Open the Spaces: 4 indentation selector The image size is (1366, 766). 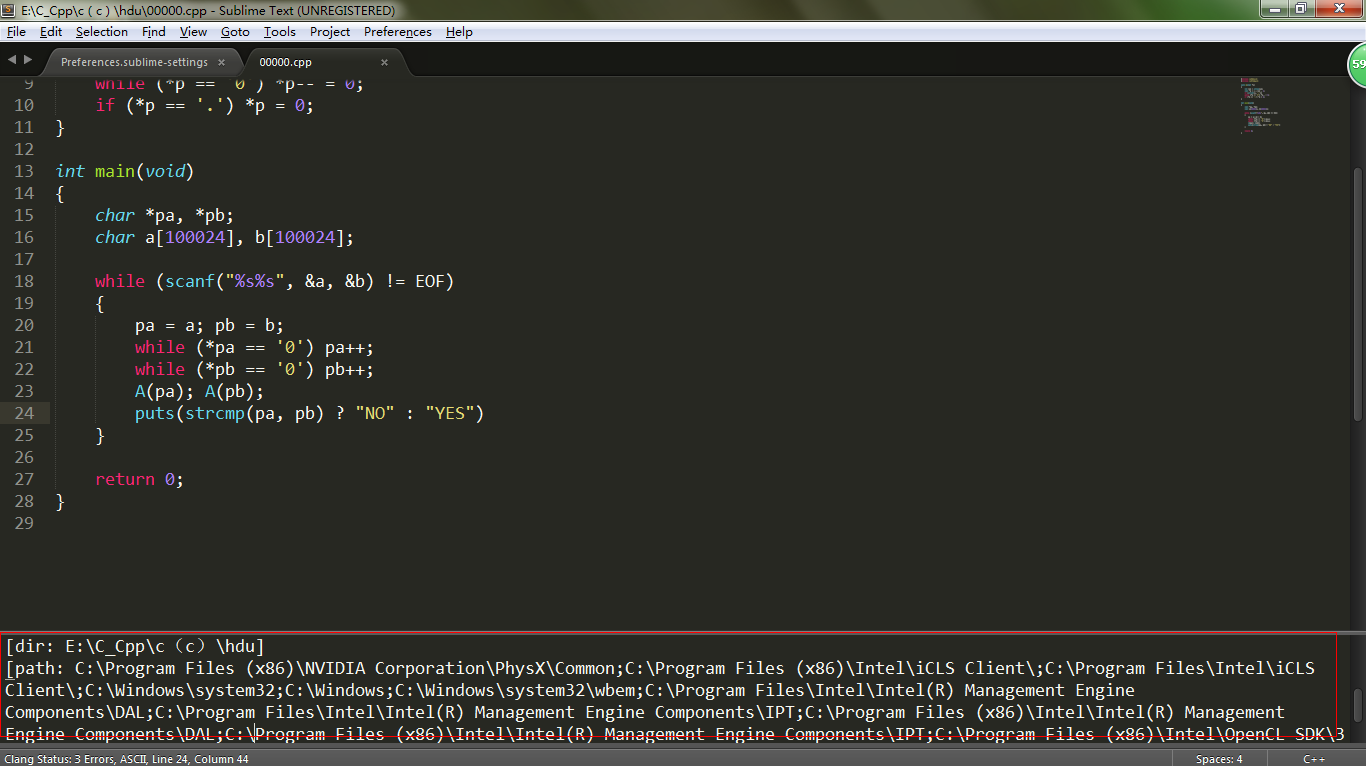pyautogui.click(x=1219, y=759)
